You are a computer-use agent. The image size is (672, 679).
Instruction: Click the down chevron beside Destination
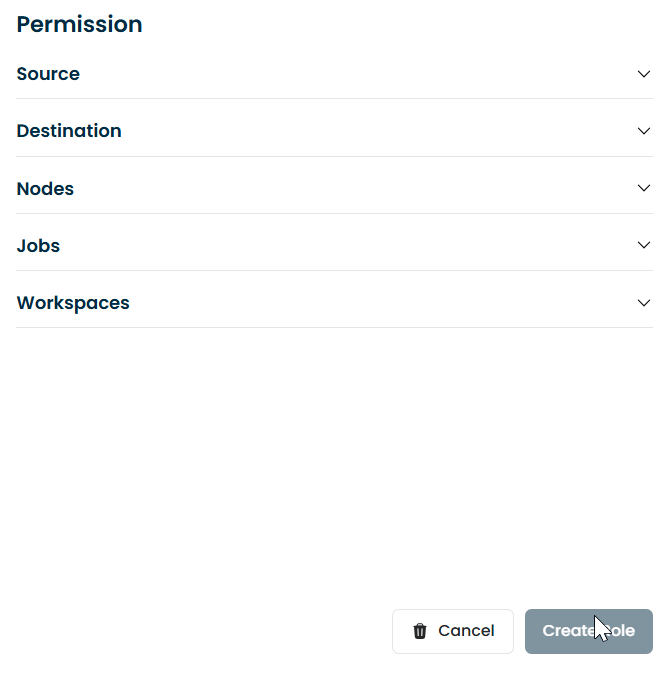tap(644, 131)
